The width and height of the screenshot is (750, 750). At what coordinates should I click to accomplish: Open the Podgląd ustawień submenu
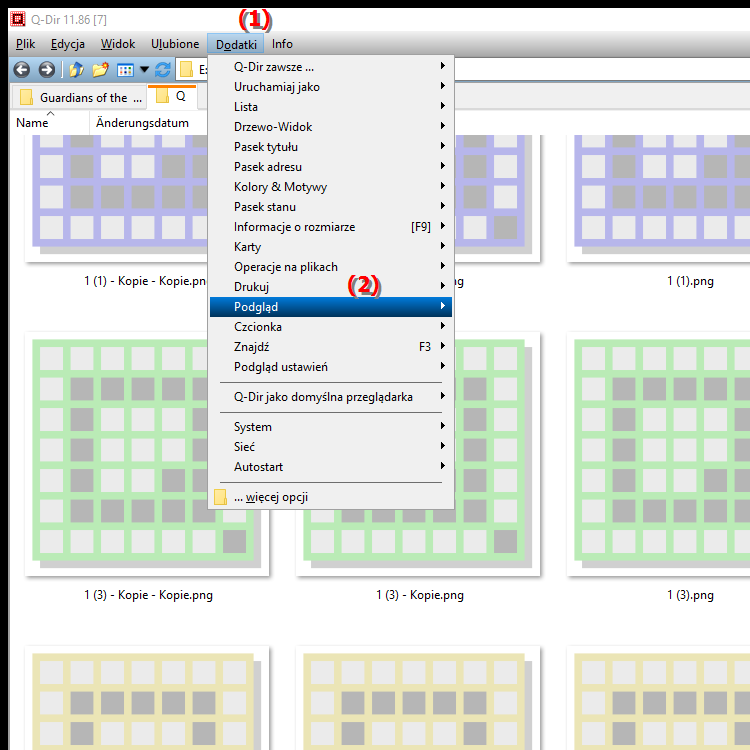click(x=331, y=367)
